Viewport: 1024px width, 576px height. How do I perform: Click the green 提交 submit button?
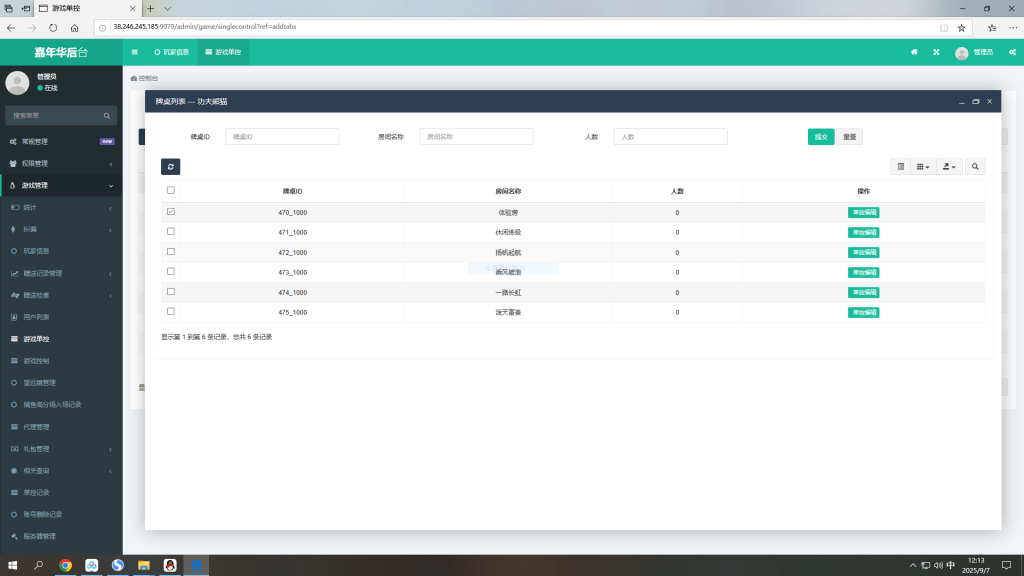point(821,137)
